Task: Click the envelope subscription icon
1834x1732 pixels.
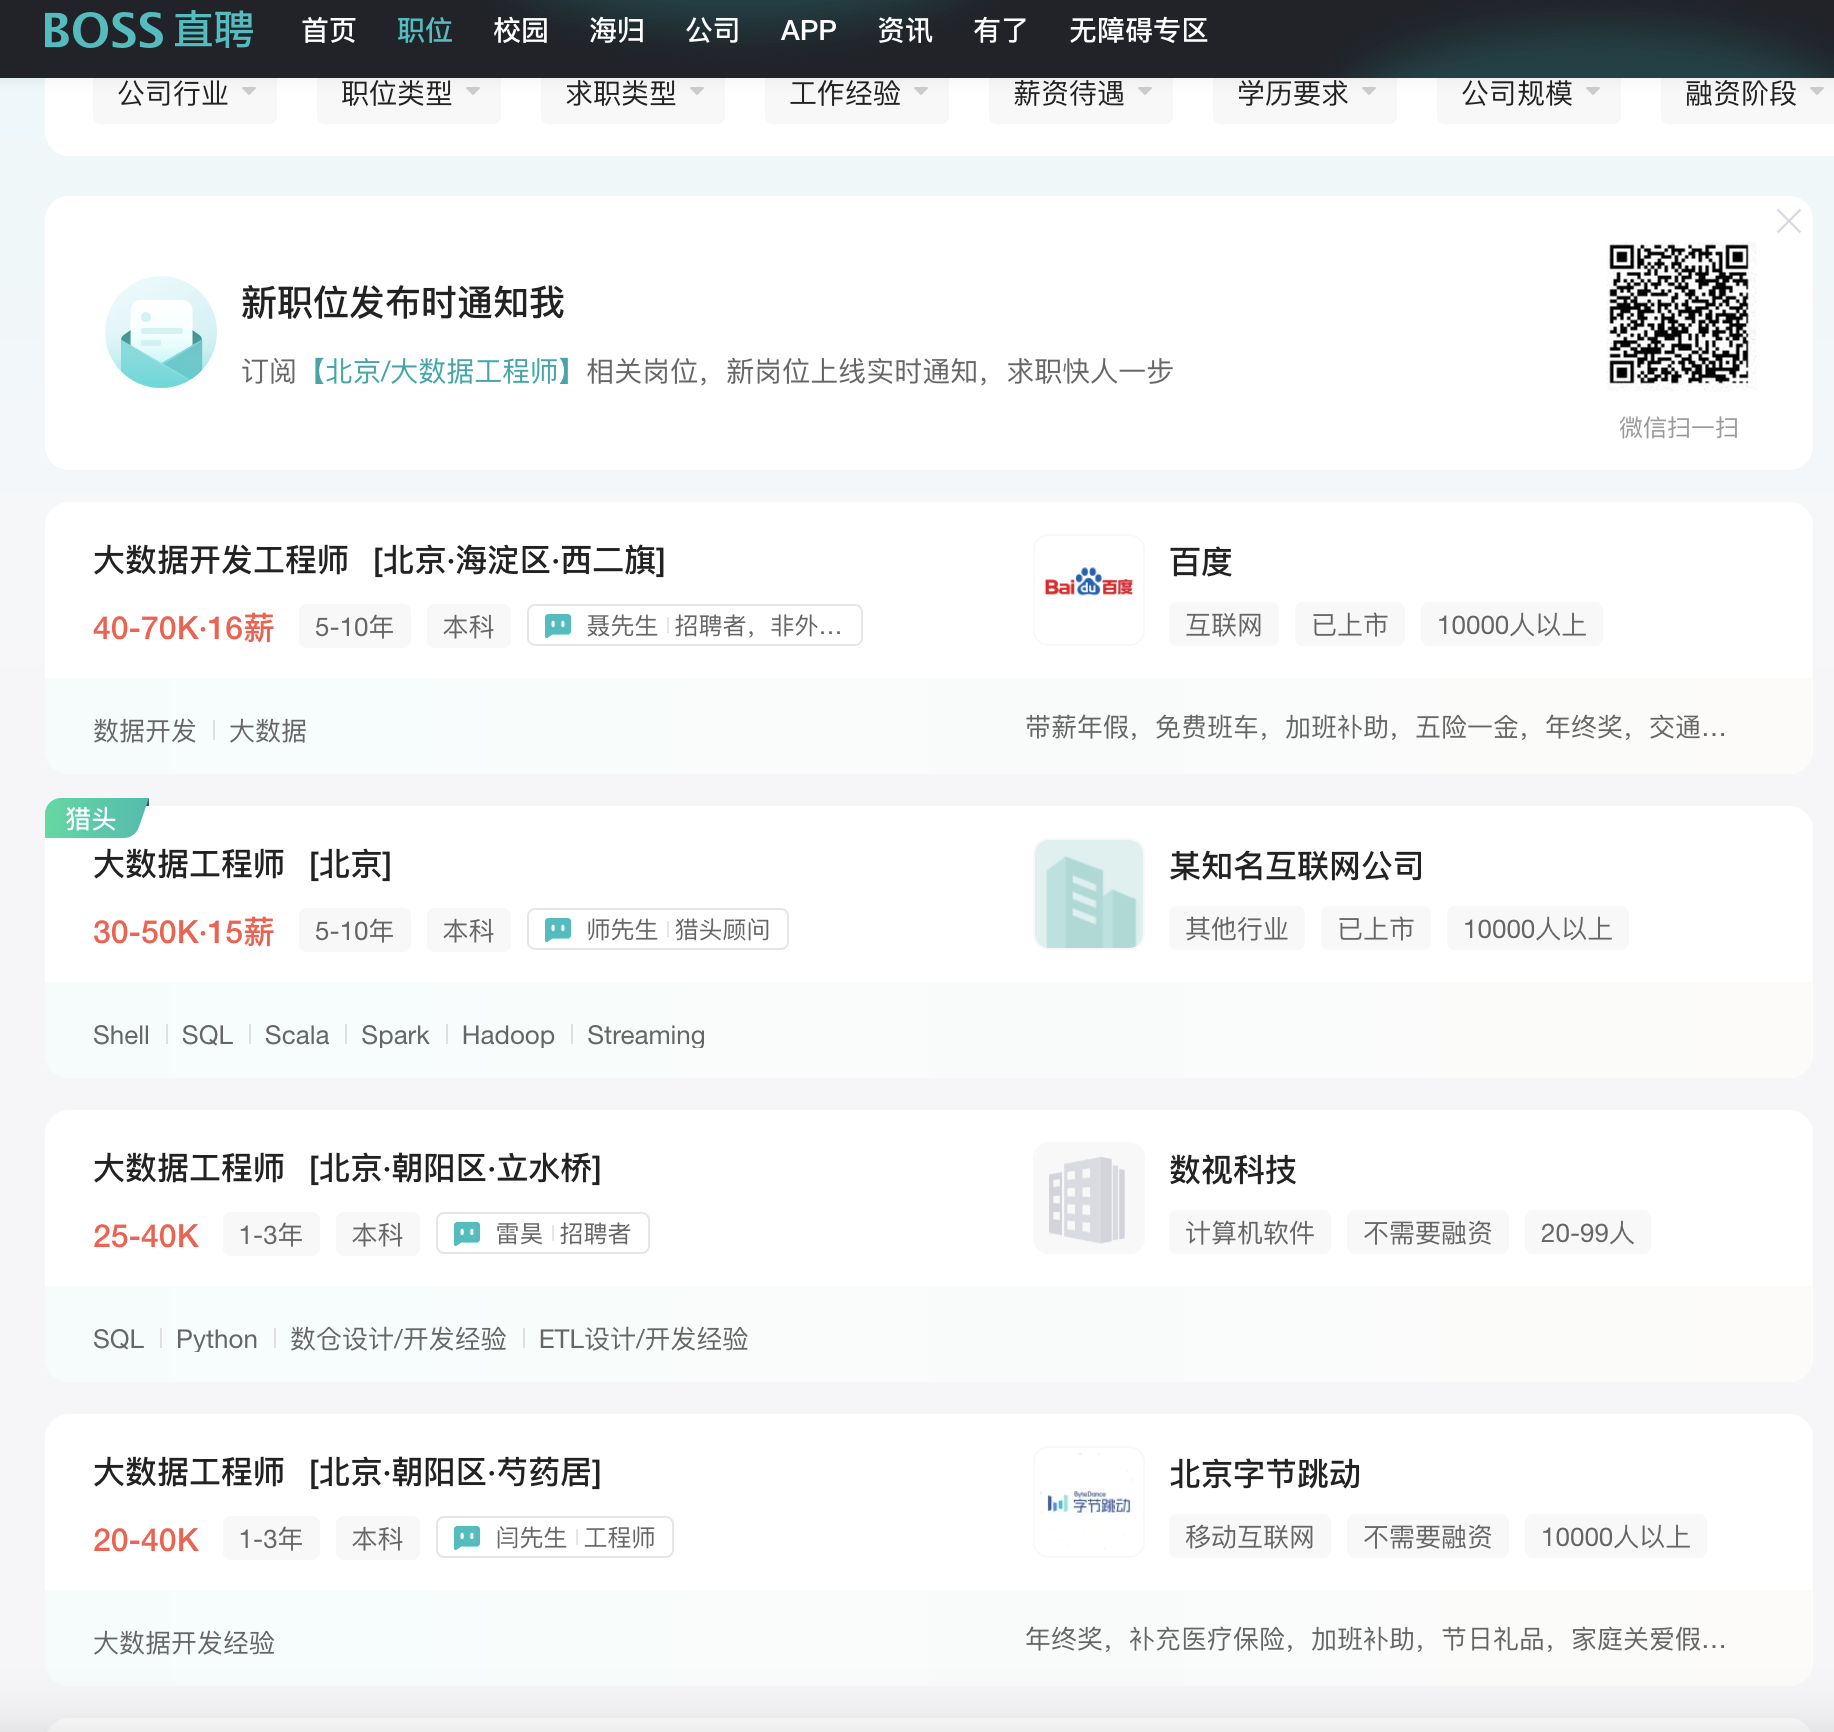Action: (161, 333)
